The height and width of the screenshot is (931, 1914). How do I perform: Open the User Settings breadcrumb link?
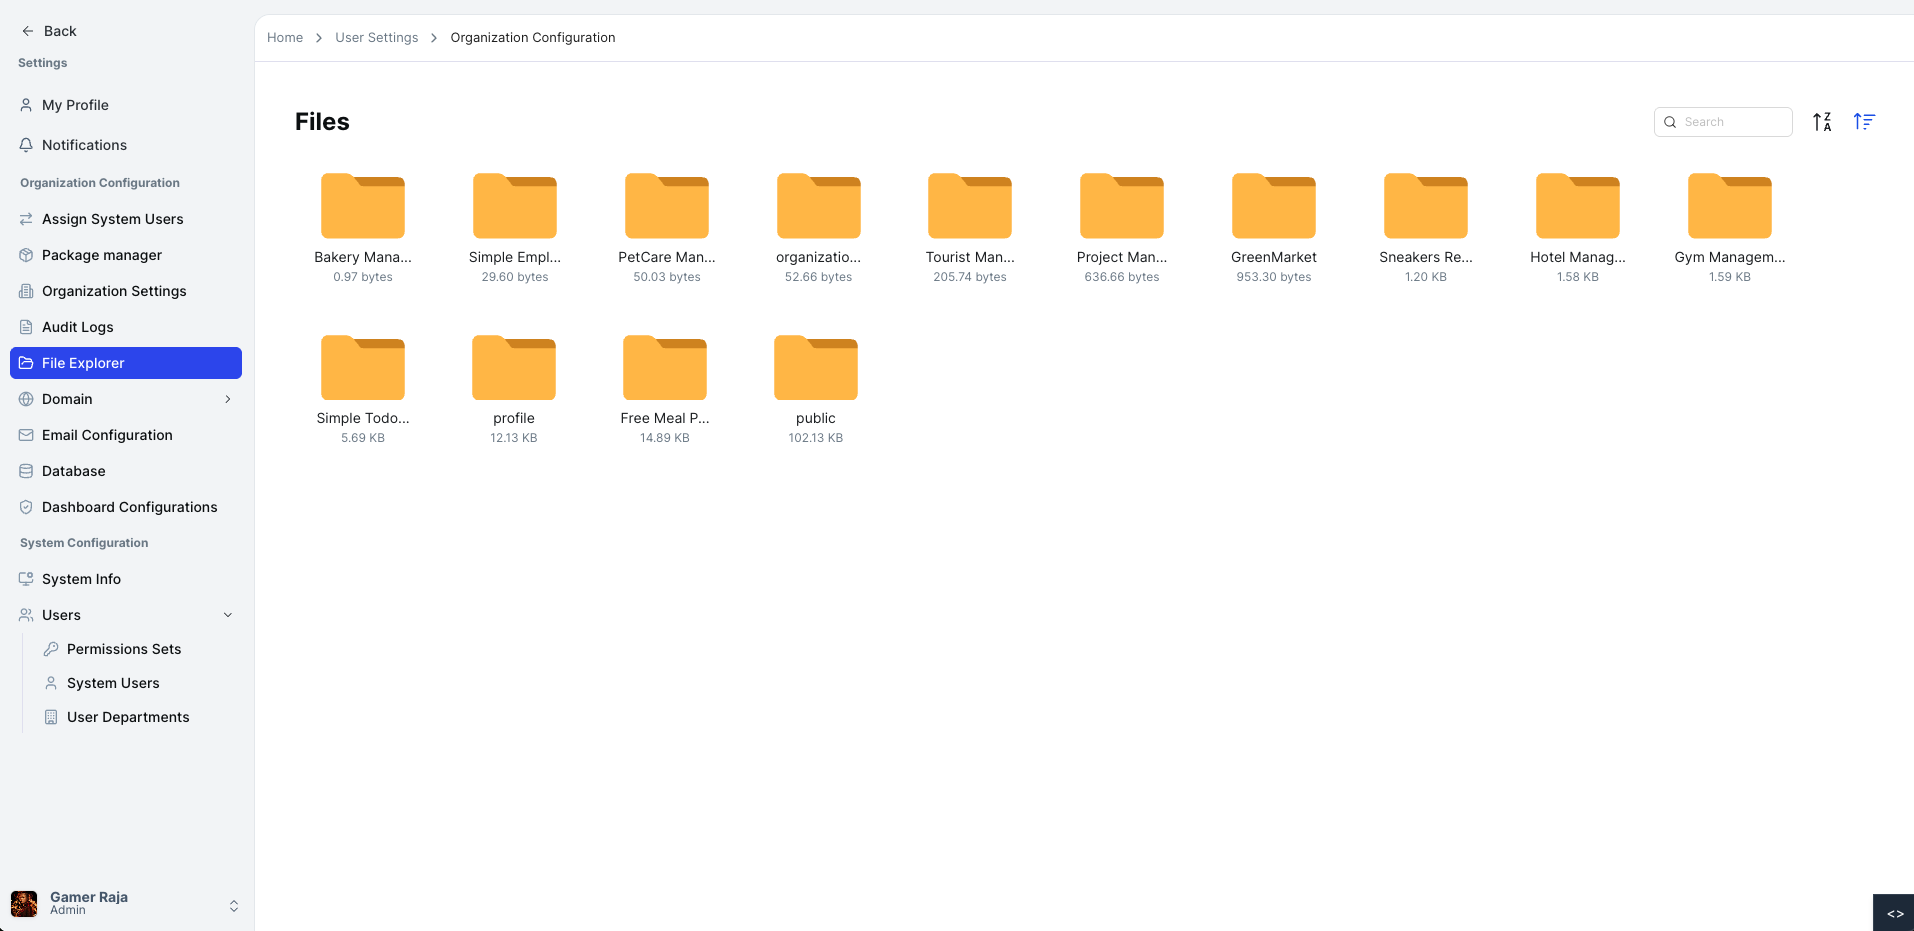pyautogui.click(x=377, y=37)
